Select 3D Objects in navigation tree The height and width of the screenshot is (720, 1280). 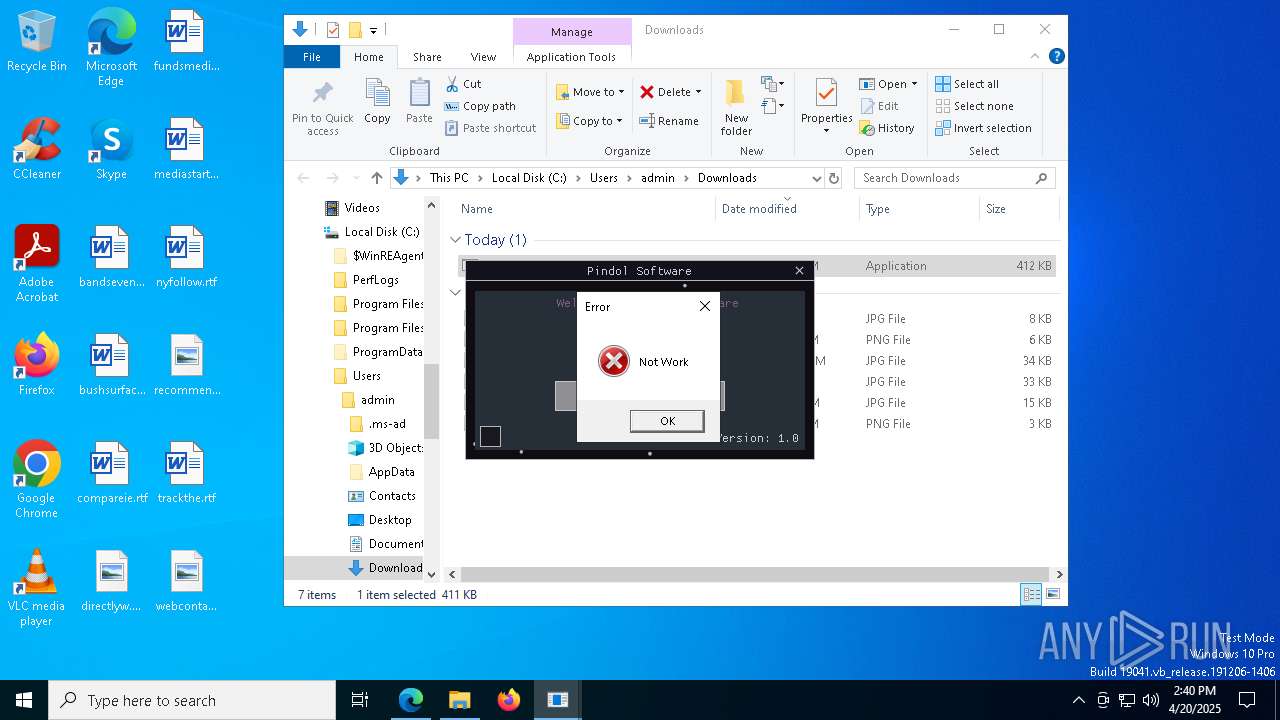pos(385,448)
